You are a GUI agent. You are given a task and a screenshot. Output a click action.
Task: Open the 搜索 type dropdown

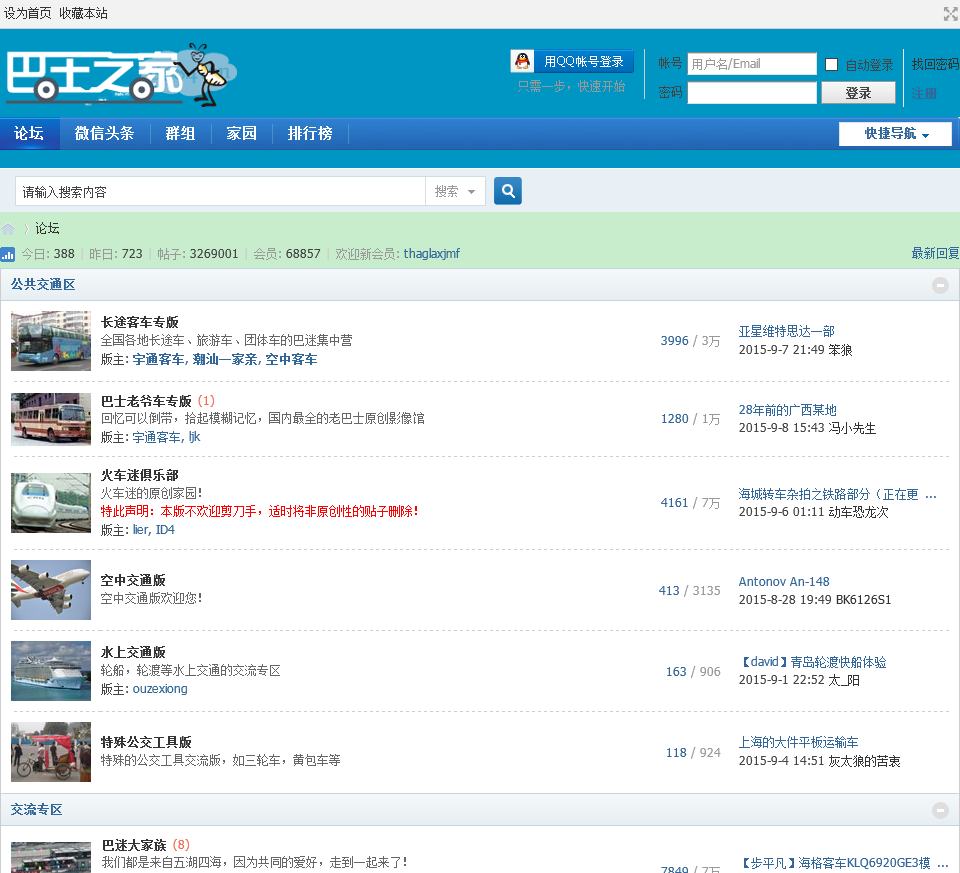(456, 192)
